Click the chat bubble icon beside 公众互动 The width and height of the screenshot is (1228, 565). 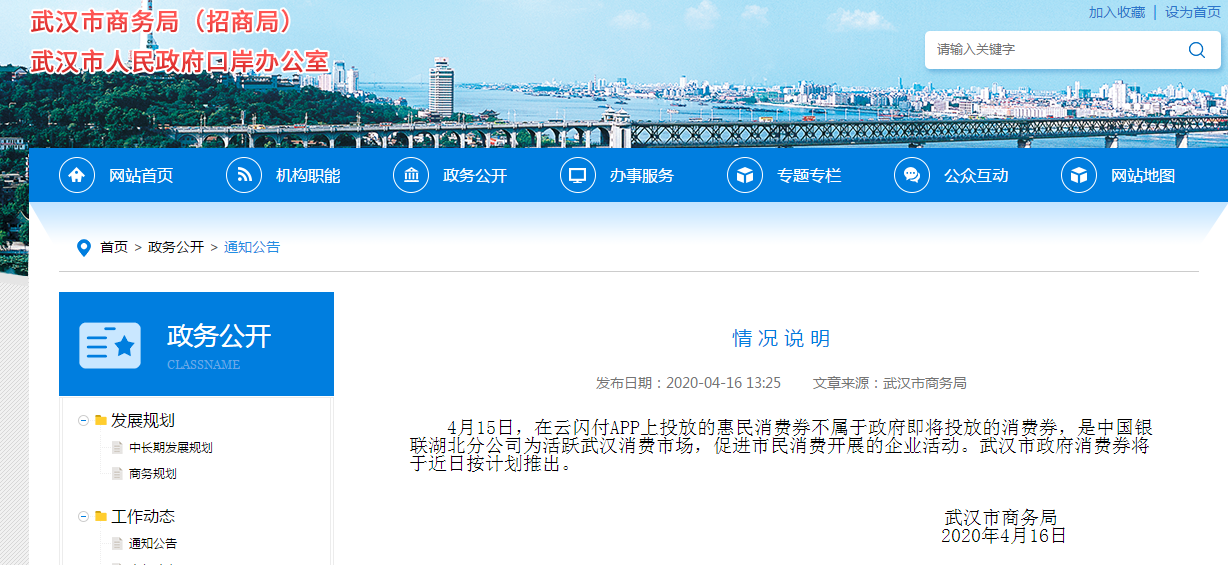pos(912,176)
